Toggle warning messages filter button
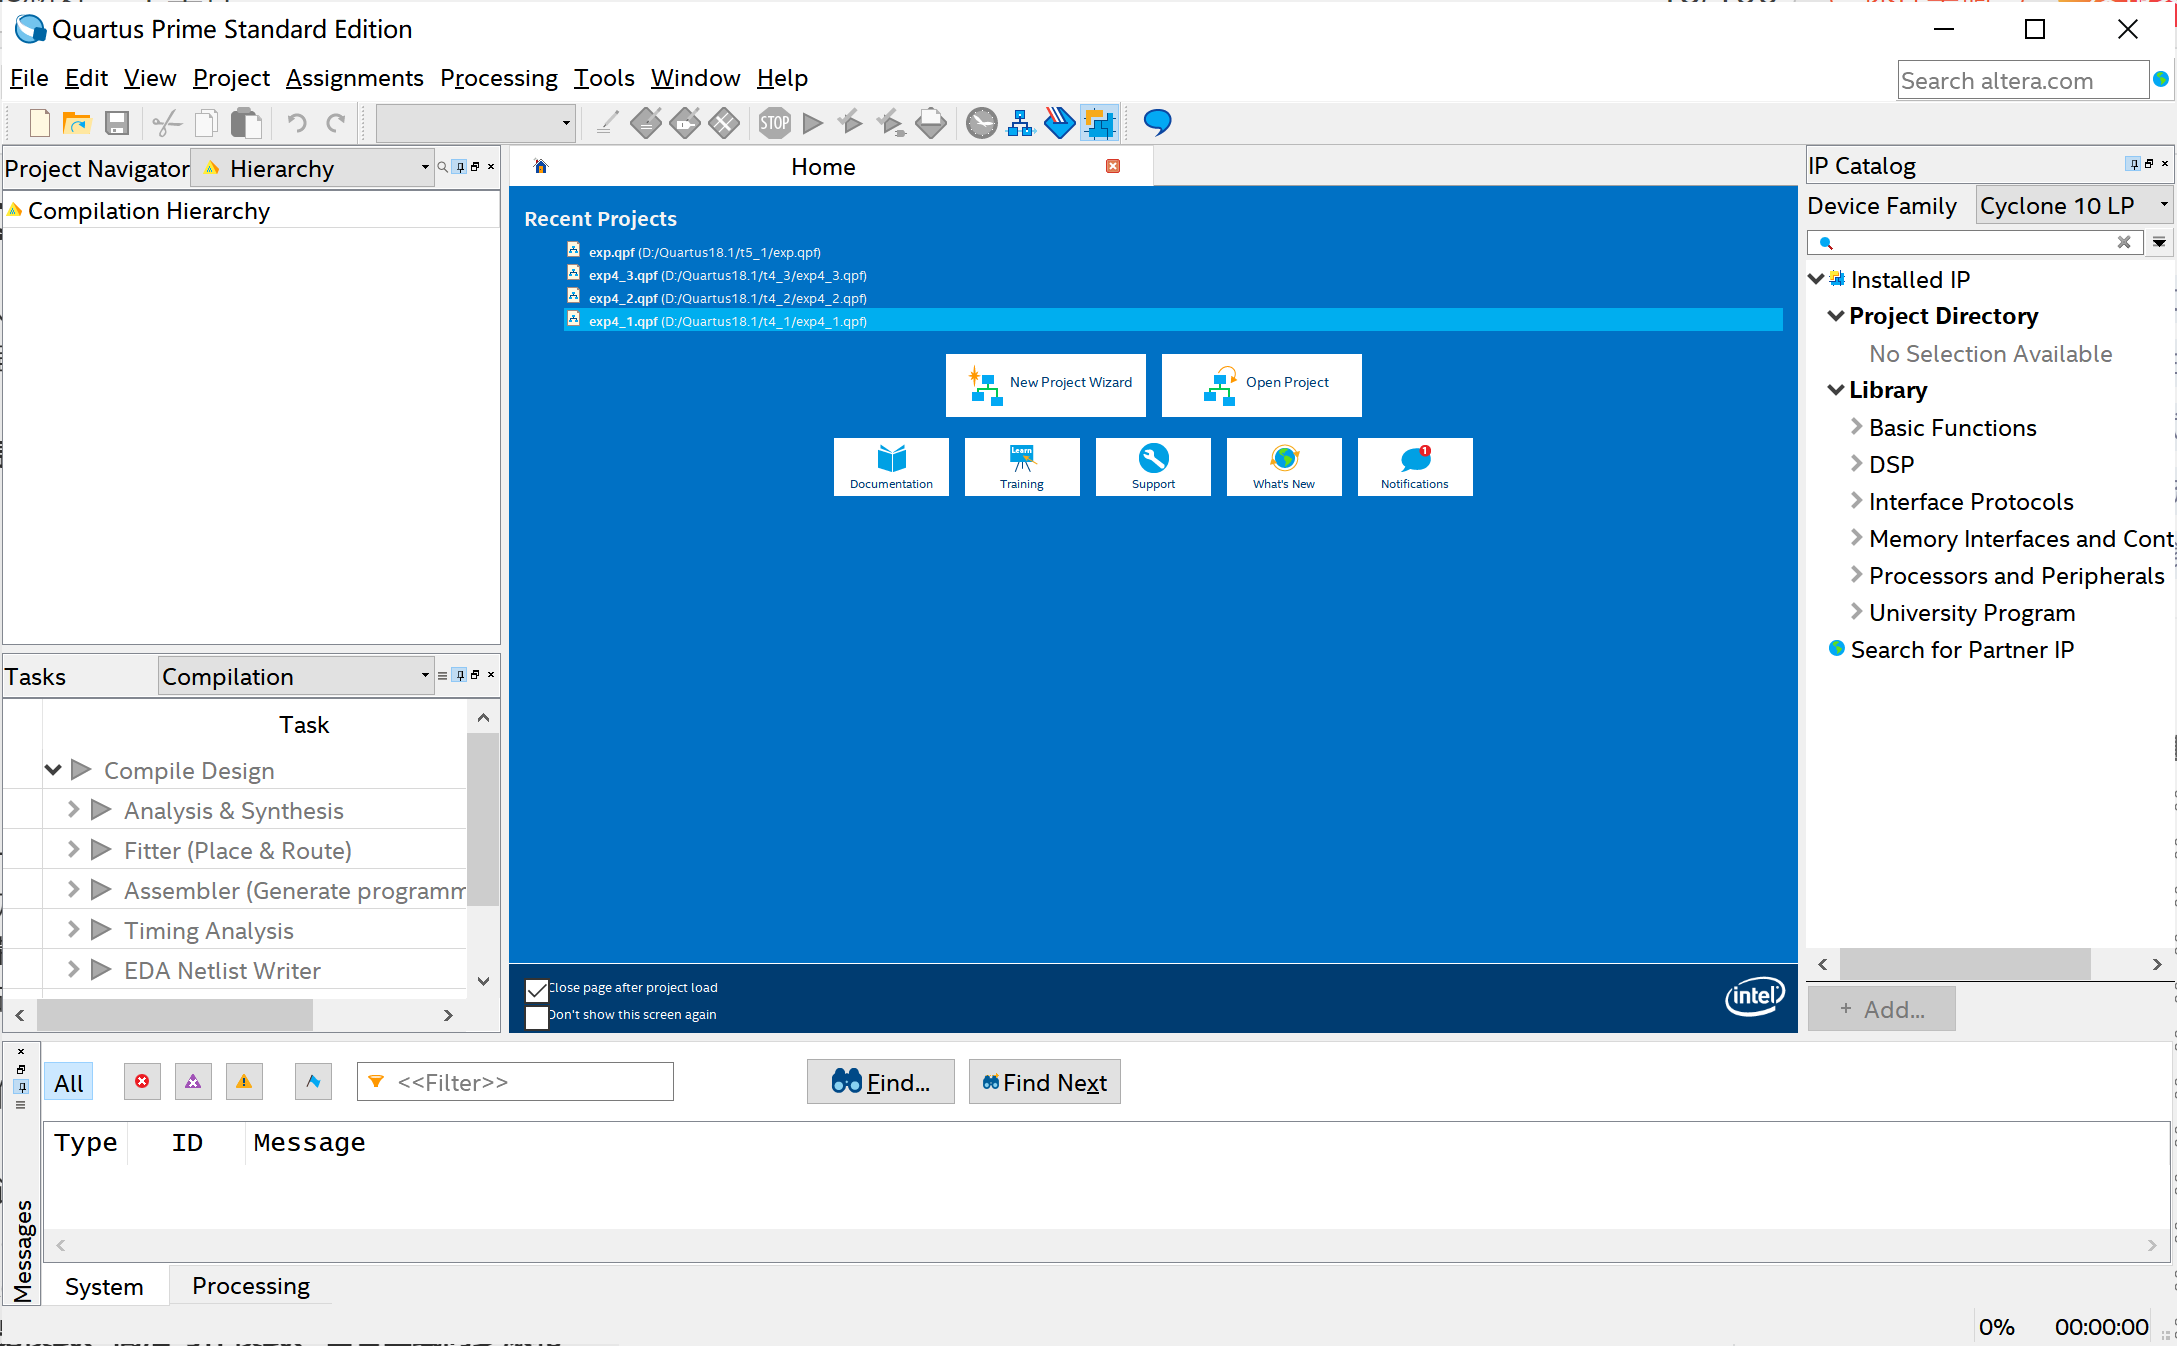 coord(244,1082)
